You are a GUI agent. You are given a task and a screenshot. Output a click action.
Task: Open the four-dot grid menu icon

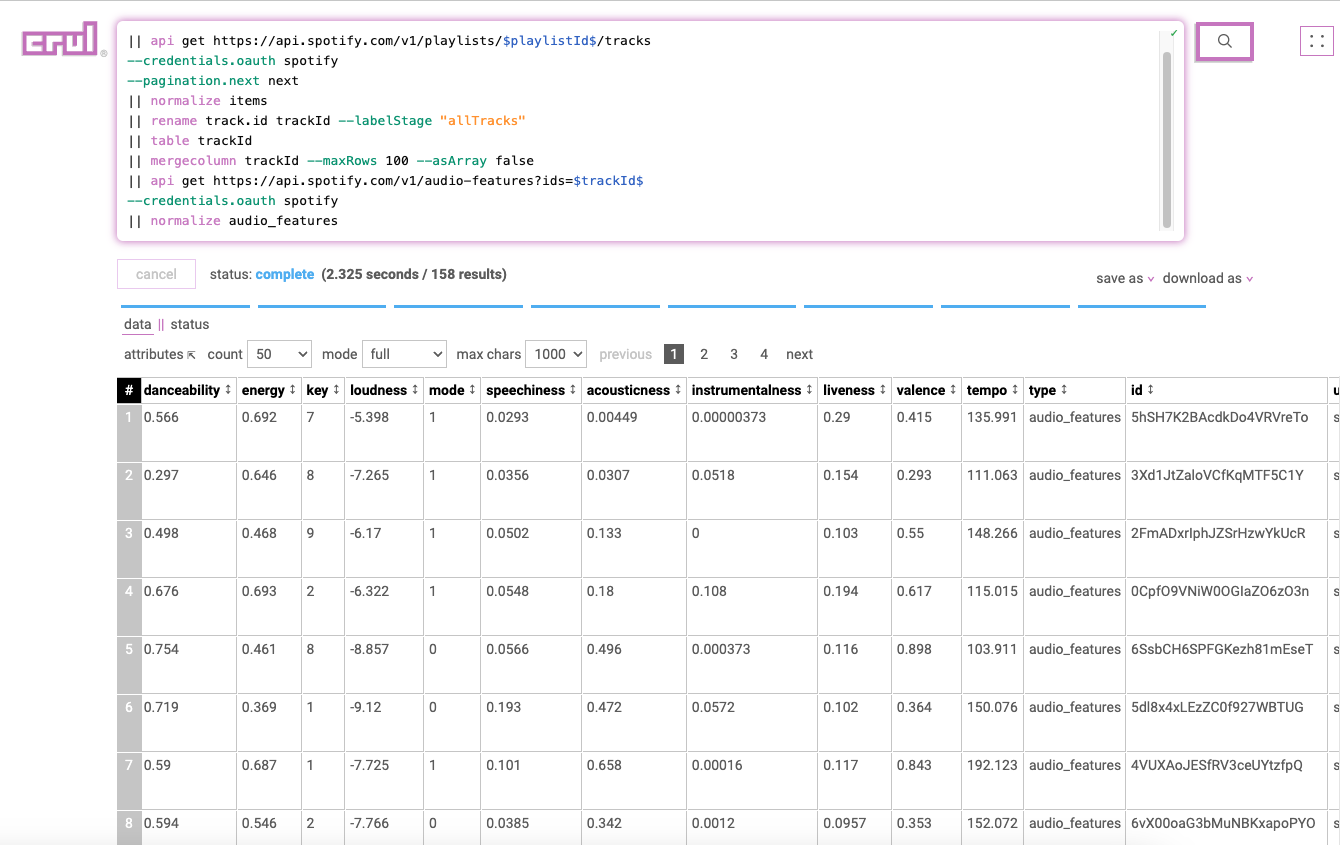pyautogui.click(x=1317, y=41)
